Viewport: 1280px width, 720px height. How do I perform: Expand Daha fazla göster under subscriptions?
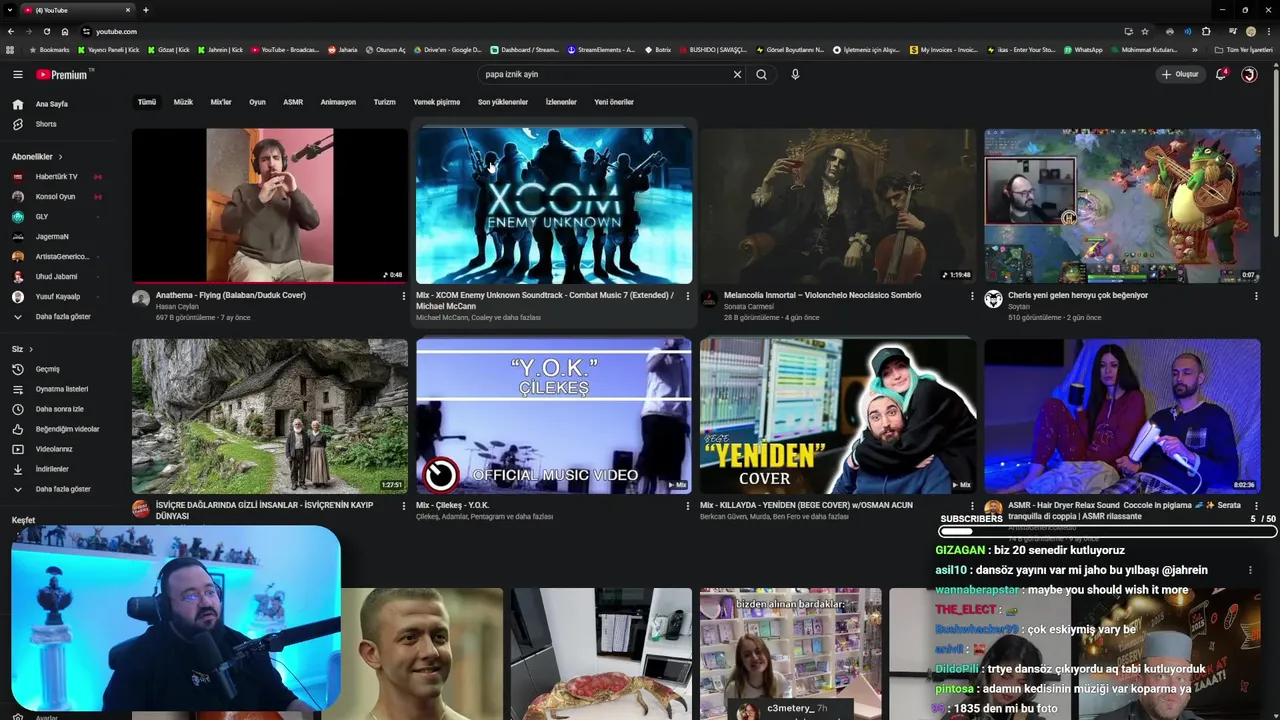click(62, 317)
